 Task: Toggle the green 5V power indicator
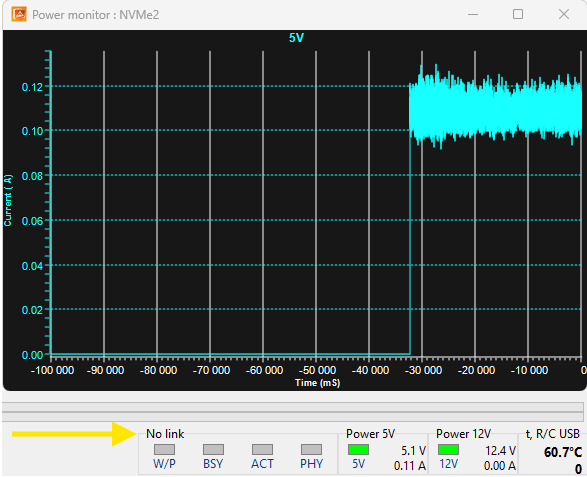(x=358, y=449)
